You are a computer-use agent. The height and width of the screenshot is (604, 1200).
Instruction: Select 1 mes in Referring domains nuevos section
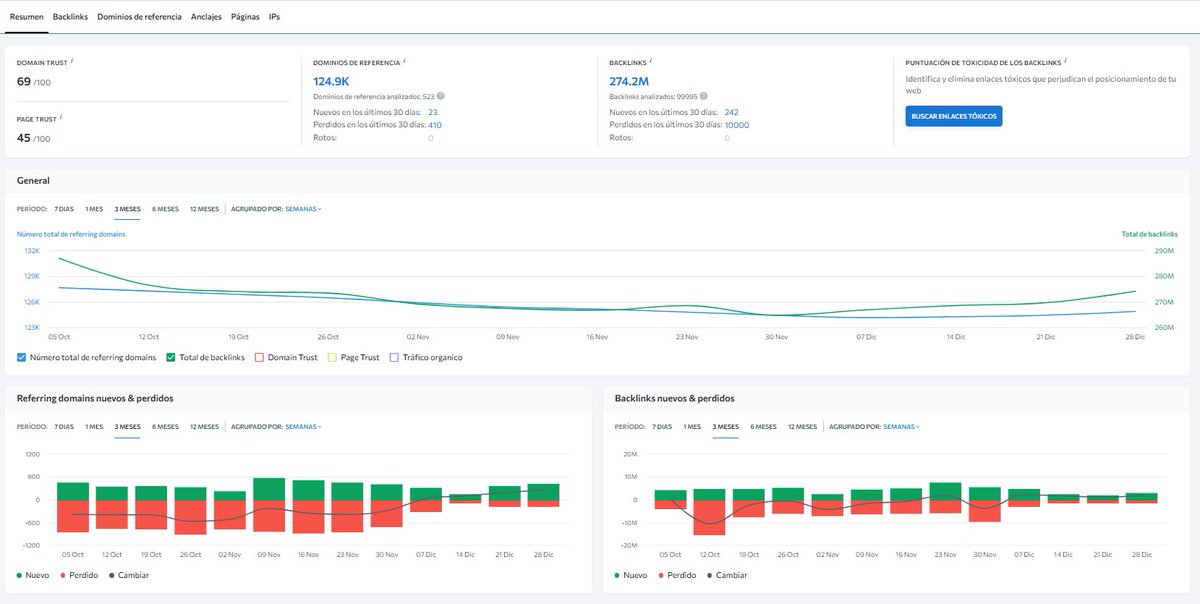(94, 427)
